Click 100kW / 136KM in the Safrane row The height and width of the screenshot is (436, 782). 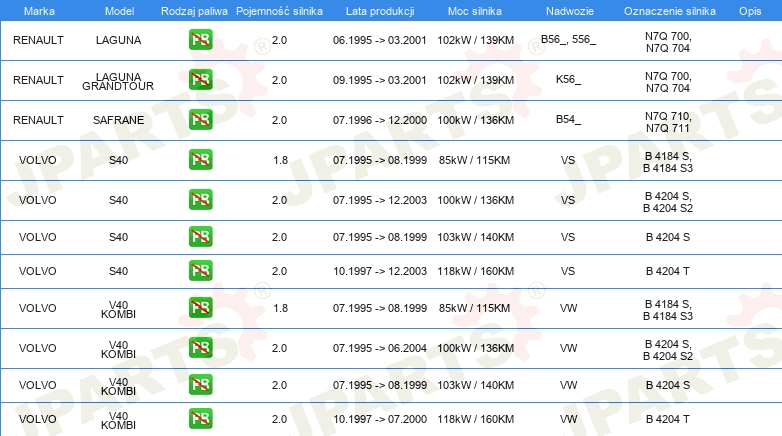[475, 120]
